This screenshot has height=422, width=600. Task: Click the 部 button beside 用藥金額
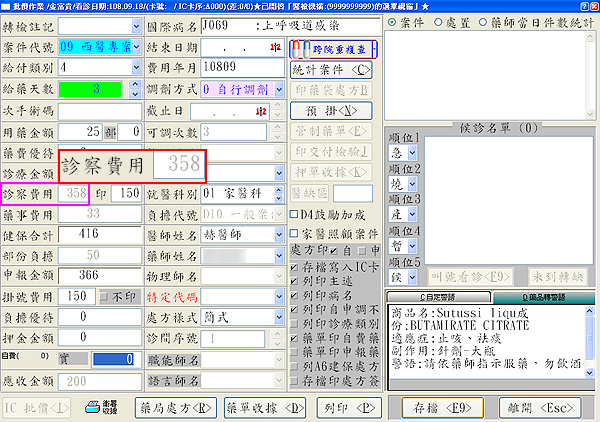[110, 131]
